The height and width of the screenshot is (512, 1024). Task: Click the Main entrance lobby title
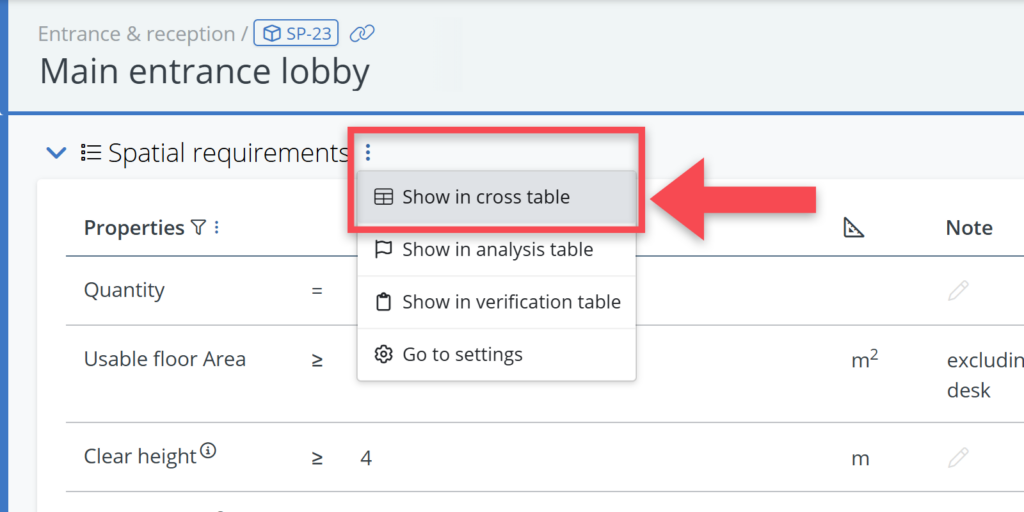[x=204, y=72]
